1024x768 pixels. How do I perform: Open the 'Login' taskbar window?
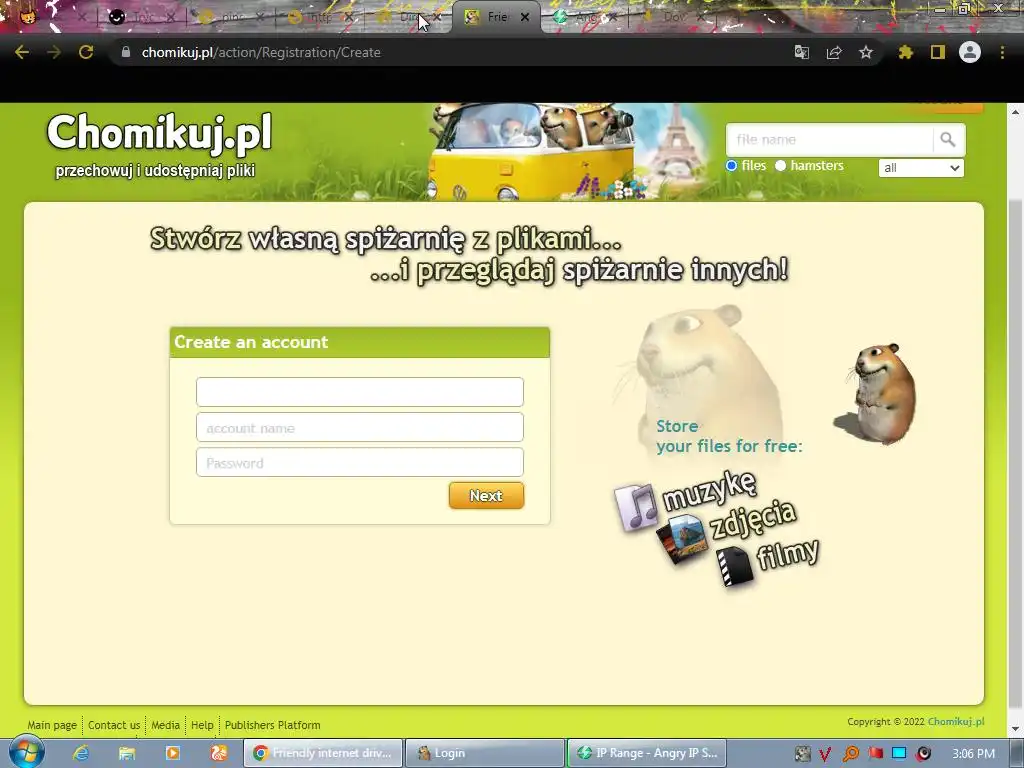pos(485,753)
